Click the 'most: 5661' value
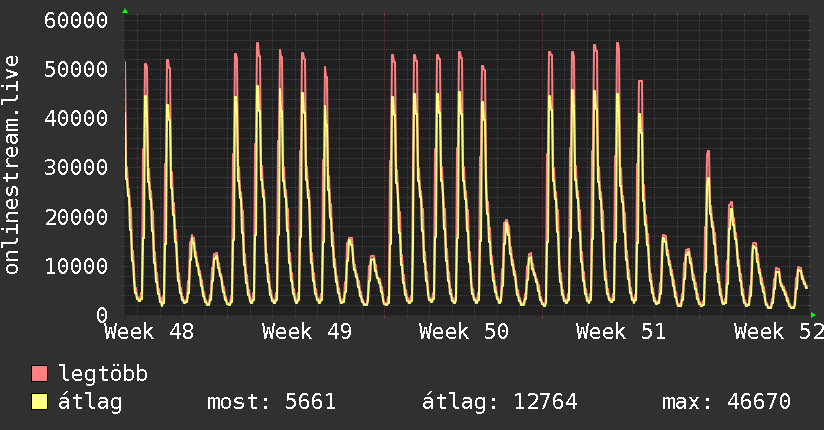824x430 pixels. click(x=271, y=402)
